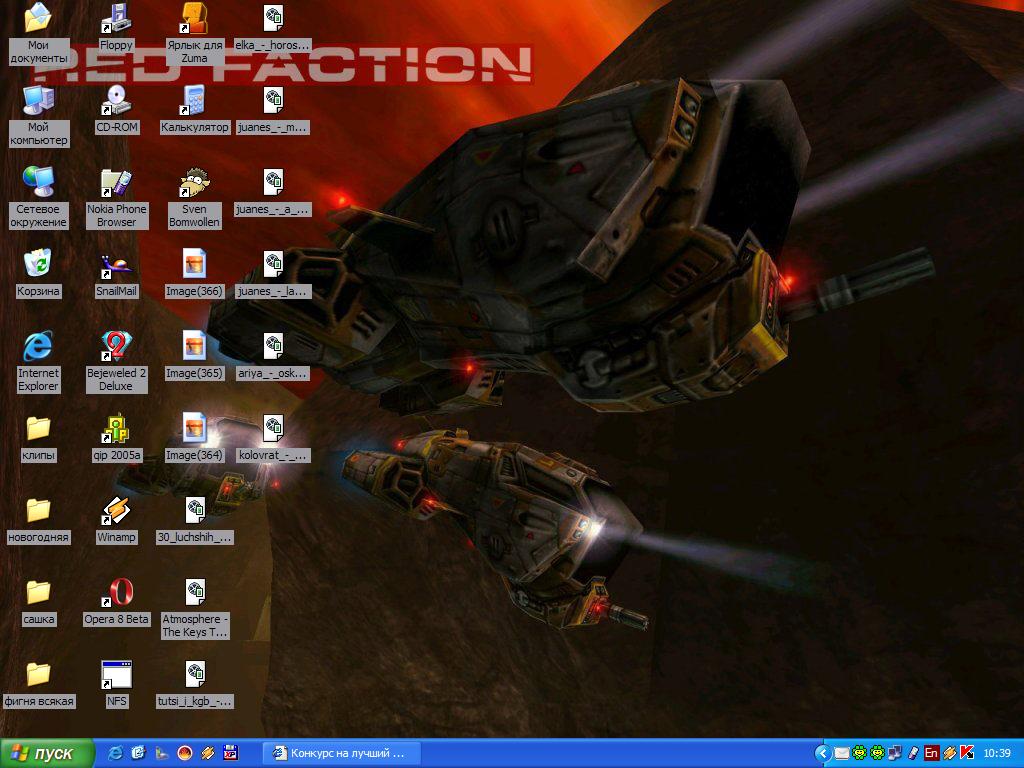This screenshot has height=768, width=1024.
Task: Open the network connection tray icon
Action: (895, 753)
